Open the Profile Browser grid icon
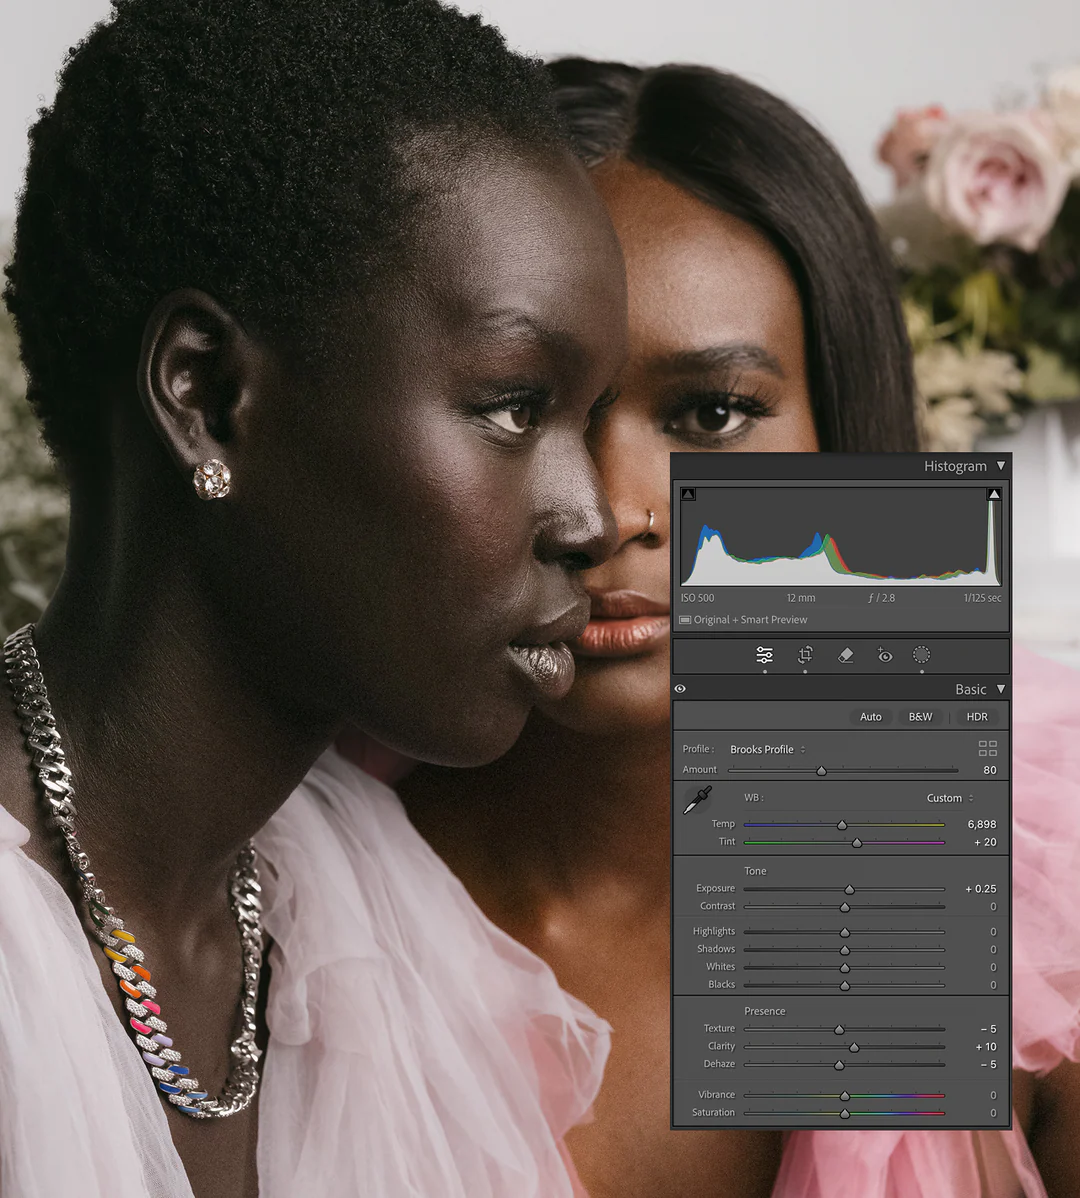This screenshot has height=1198, width=1080. point(987,749)
